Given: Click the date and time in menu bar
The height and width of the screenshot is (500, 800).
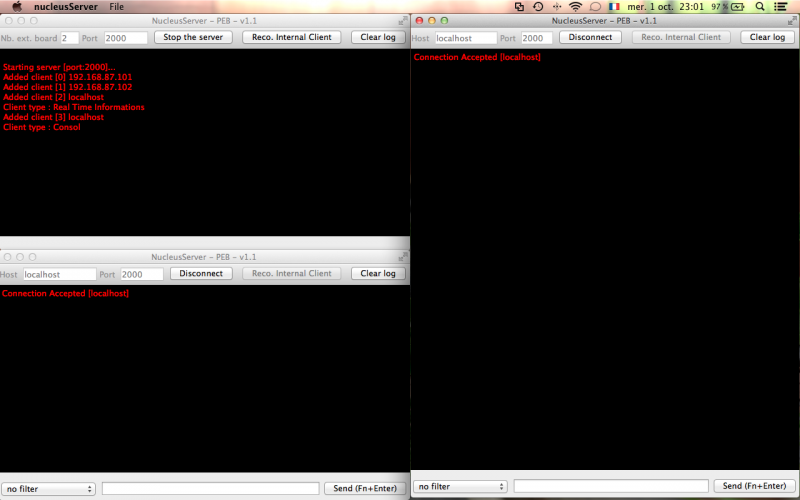Looking at the screenshot, I should (x=665, y=7).
